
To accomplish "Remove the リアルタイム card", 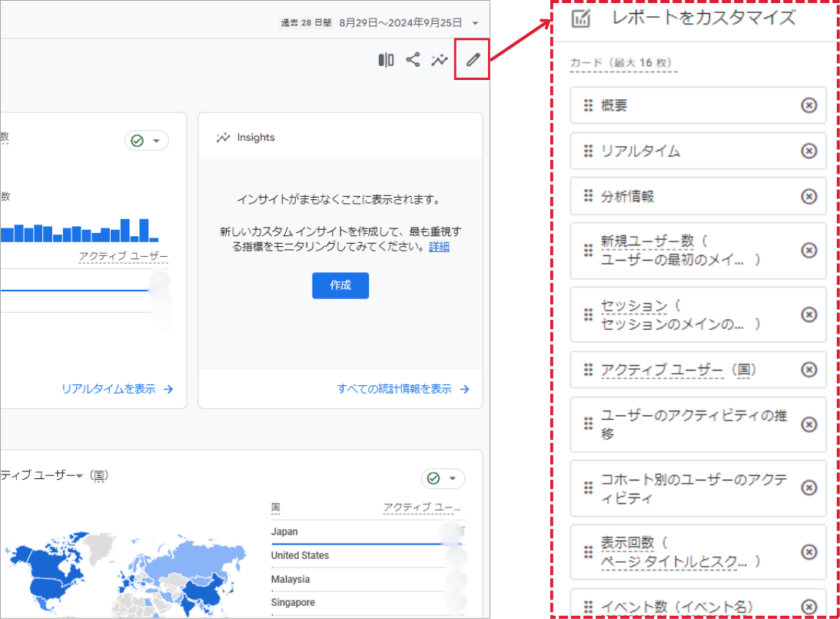I will (809, 151).
